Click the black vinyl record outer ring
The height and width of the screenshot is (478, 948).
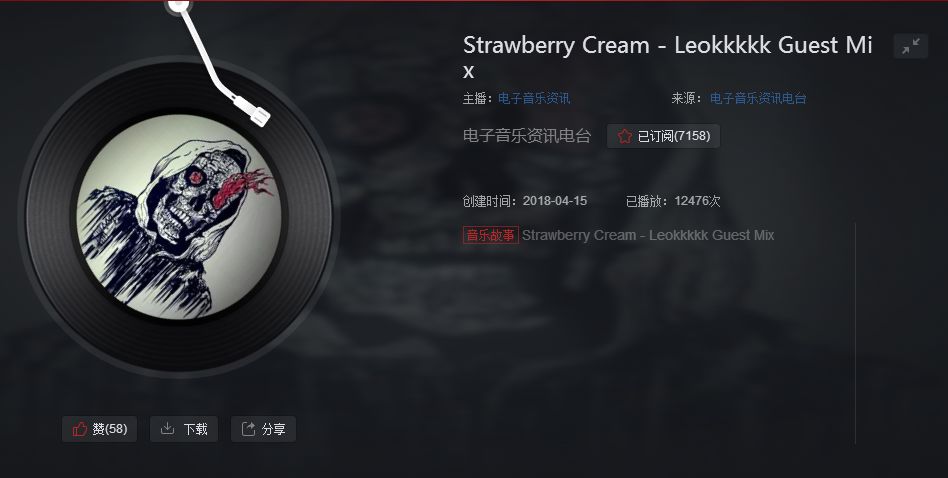pos(48,216)
